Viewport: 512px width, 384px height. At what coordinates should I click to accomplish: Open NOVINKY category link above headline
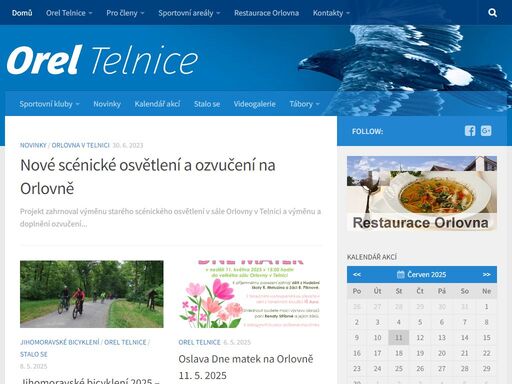point(33,145)
